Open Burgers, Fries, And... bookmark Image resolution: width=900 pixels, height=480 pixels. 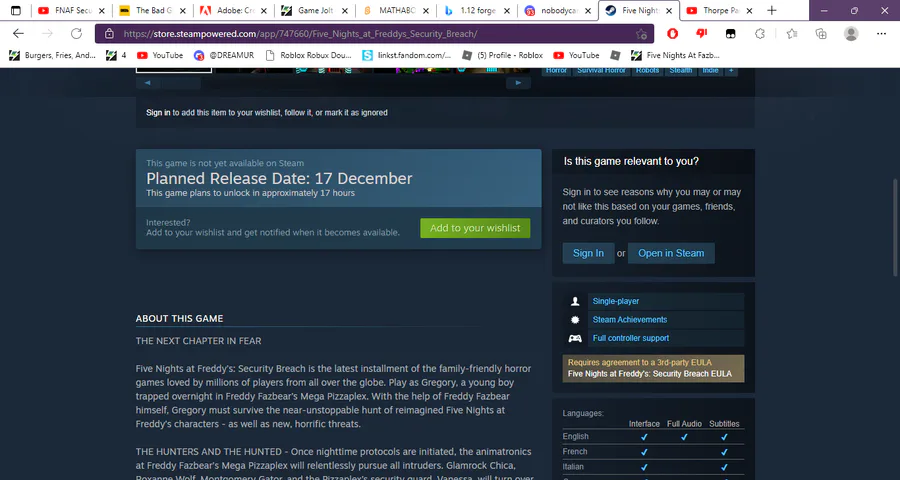click(52, 55)
